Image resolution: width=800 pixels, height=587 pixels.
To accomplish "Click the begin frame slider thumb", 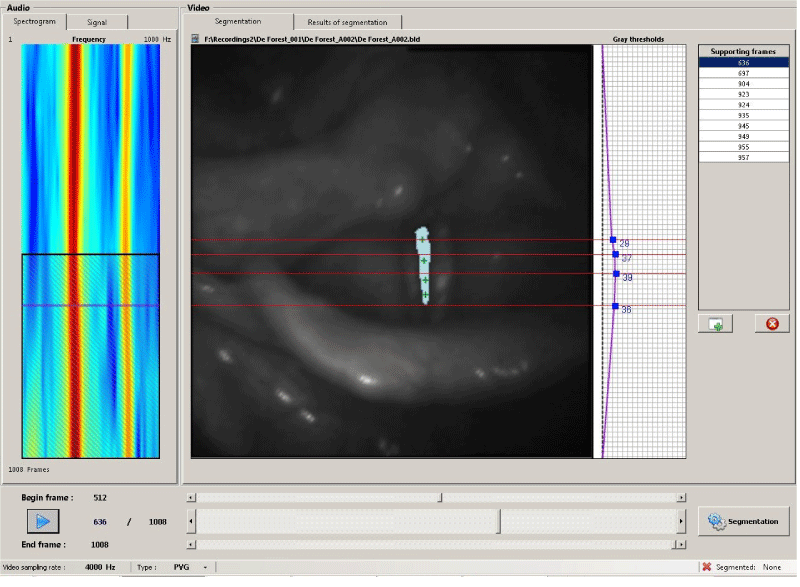I will coord(440,497).
